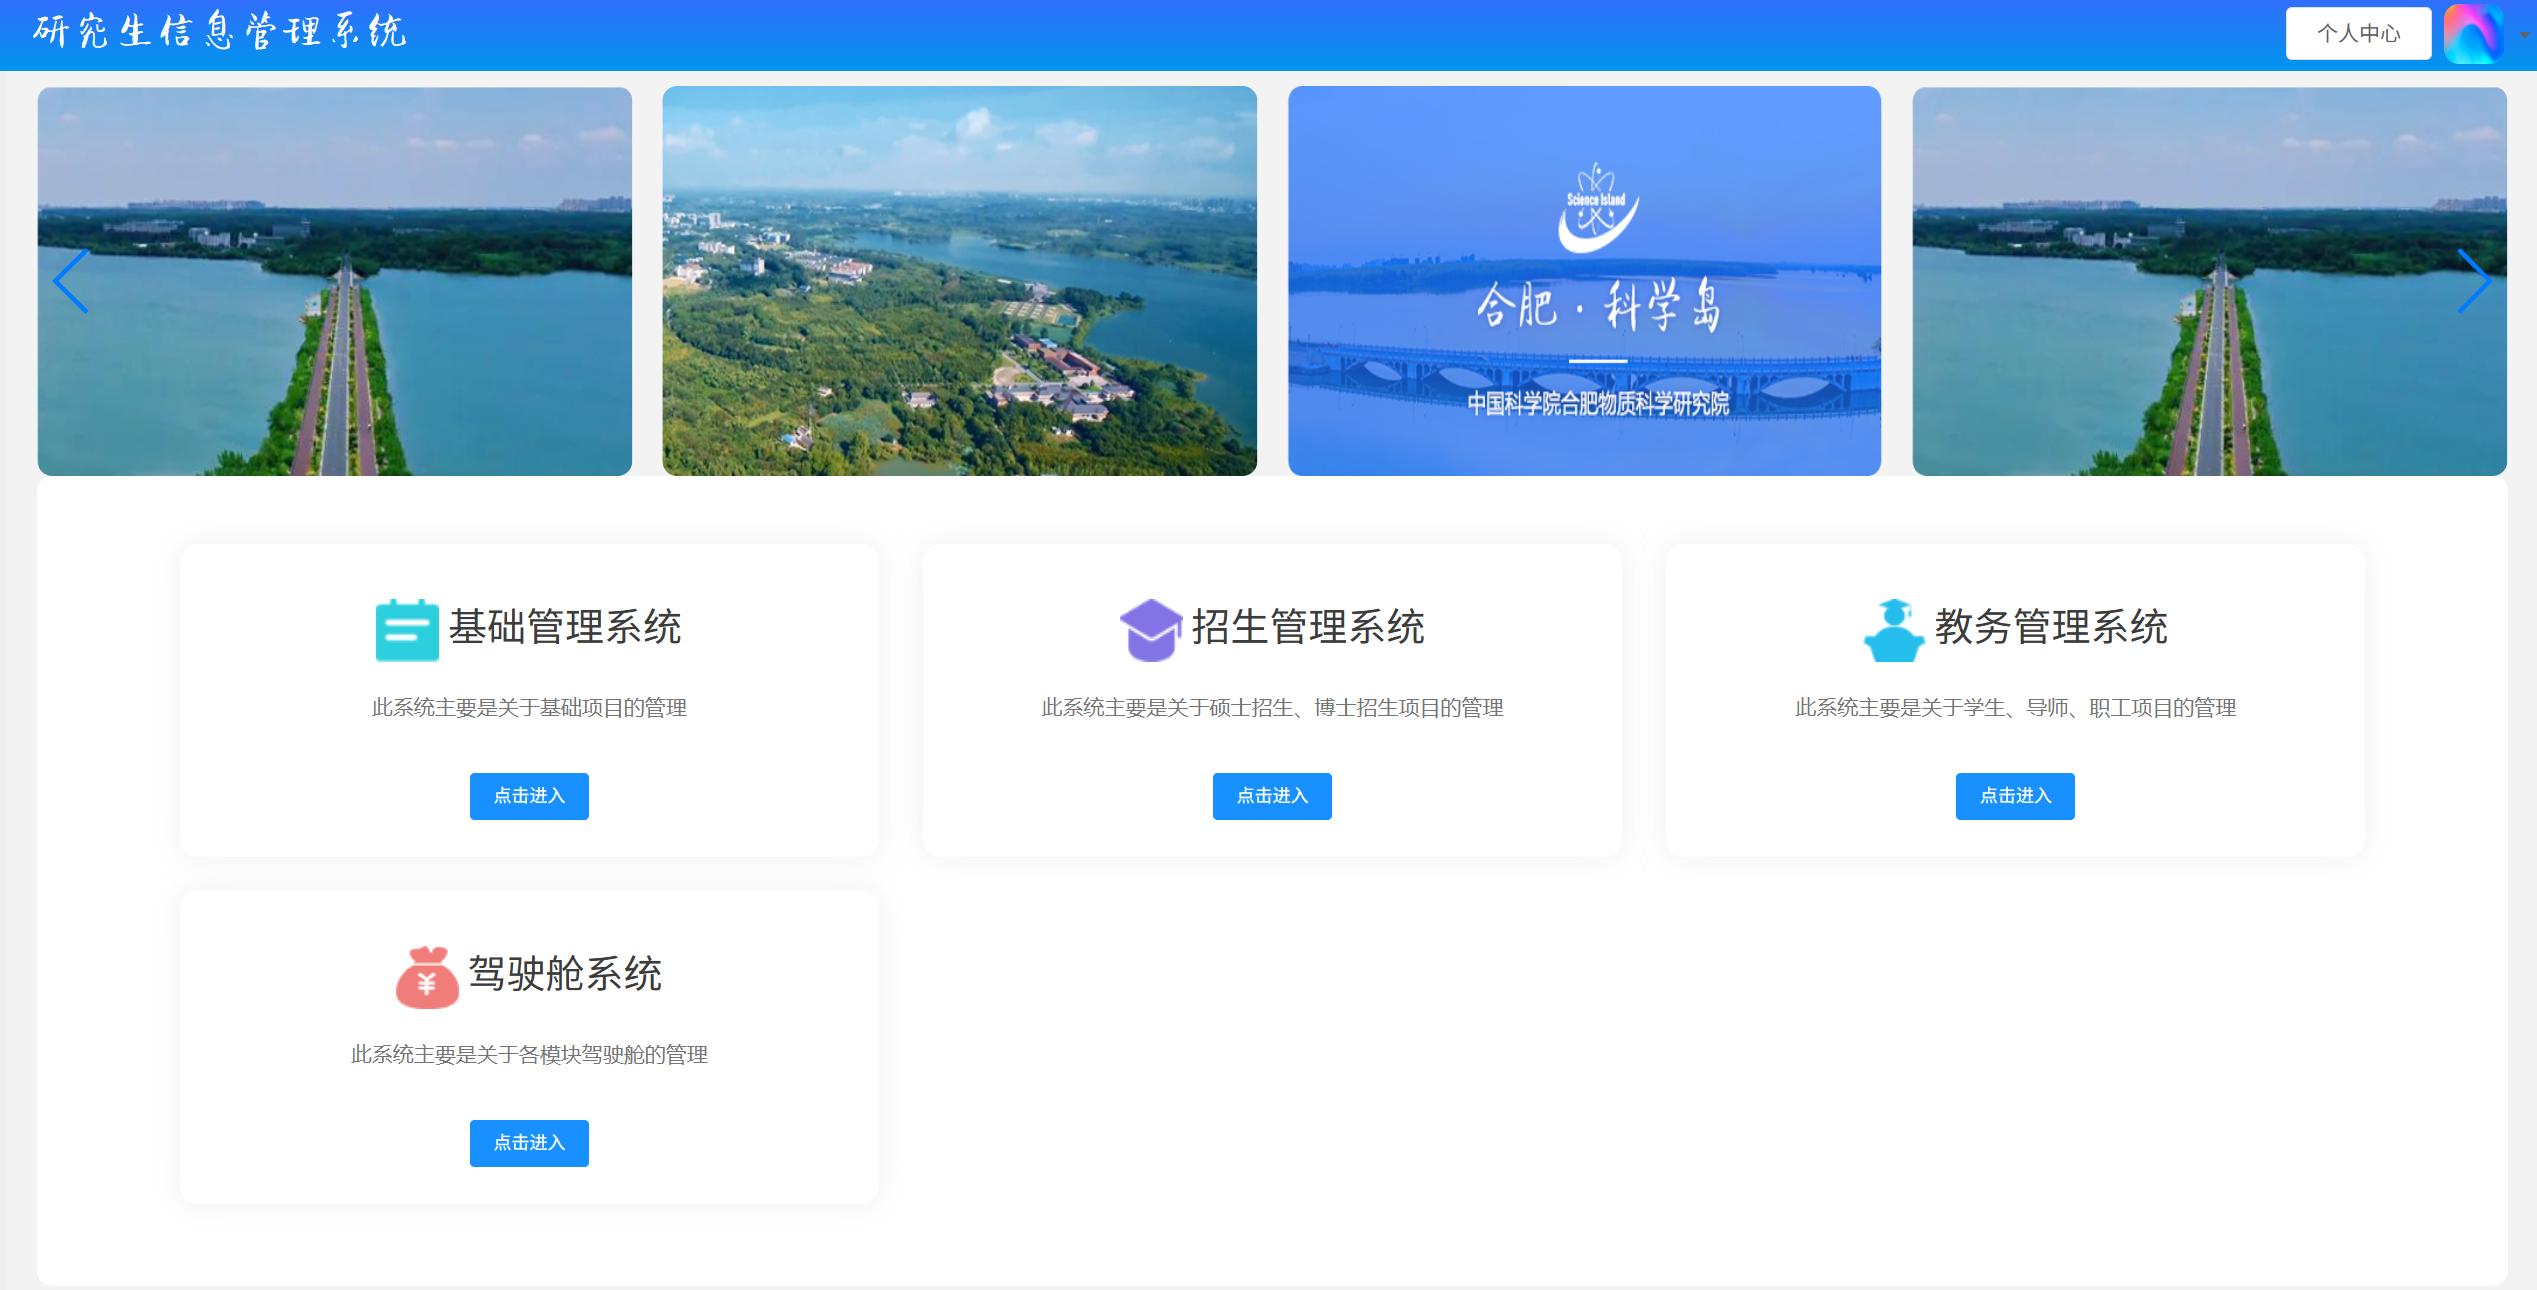Screen dimensions: 2537x1290
Task: Enter 驾驶舱系统 via 点击进入
Action: 529,1143
